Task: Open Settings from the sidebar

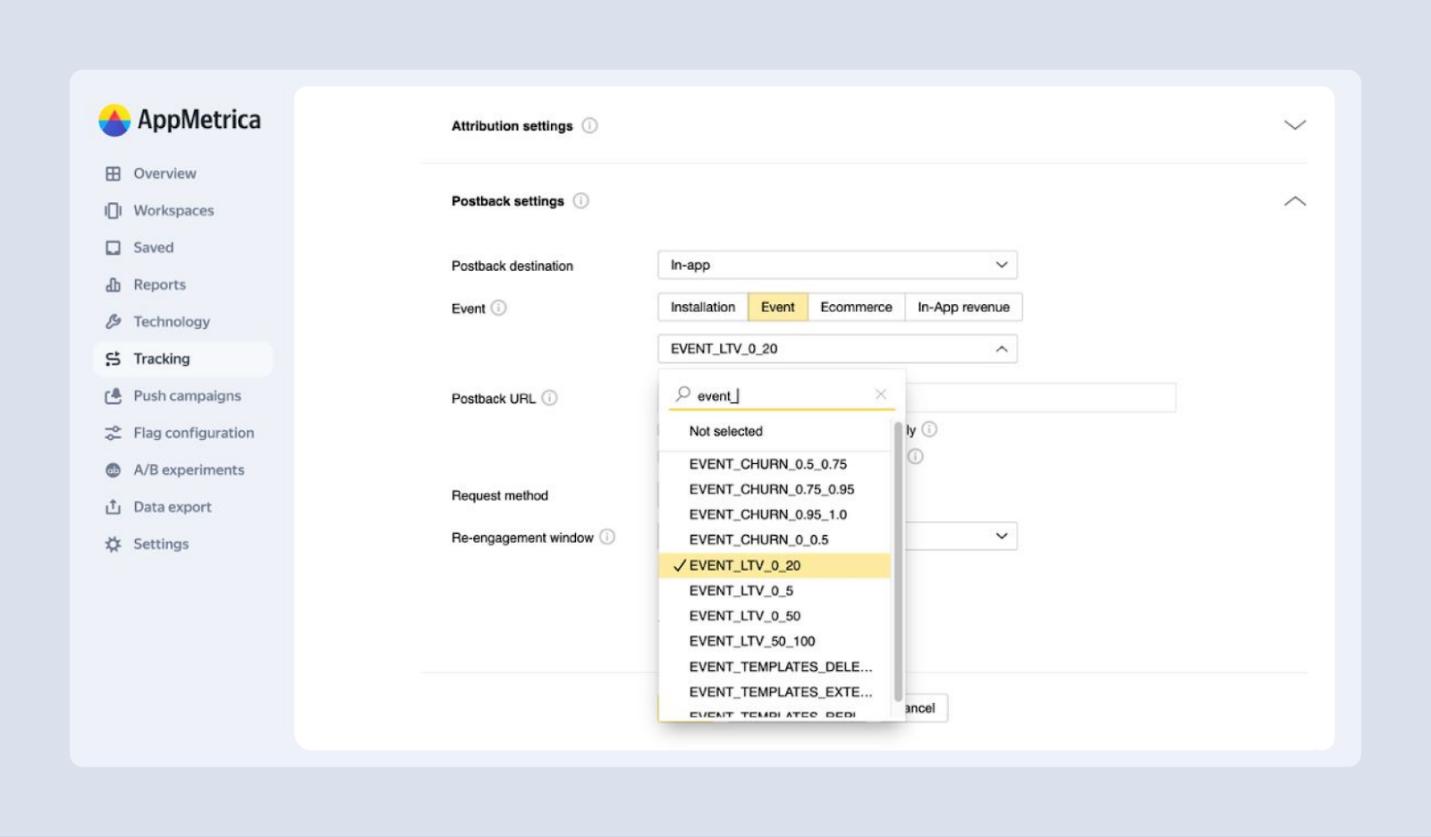Action: [x=160, y=543]
